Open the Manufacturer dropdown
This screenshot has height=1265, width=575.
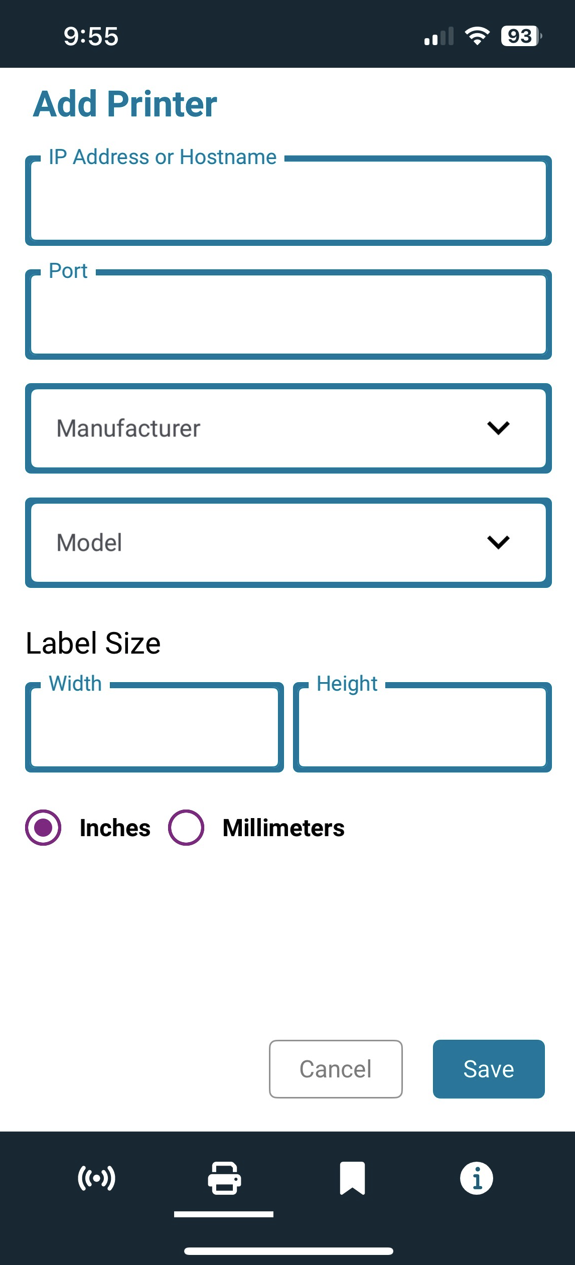coord(288,428)
